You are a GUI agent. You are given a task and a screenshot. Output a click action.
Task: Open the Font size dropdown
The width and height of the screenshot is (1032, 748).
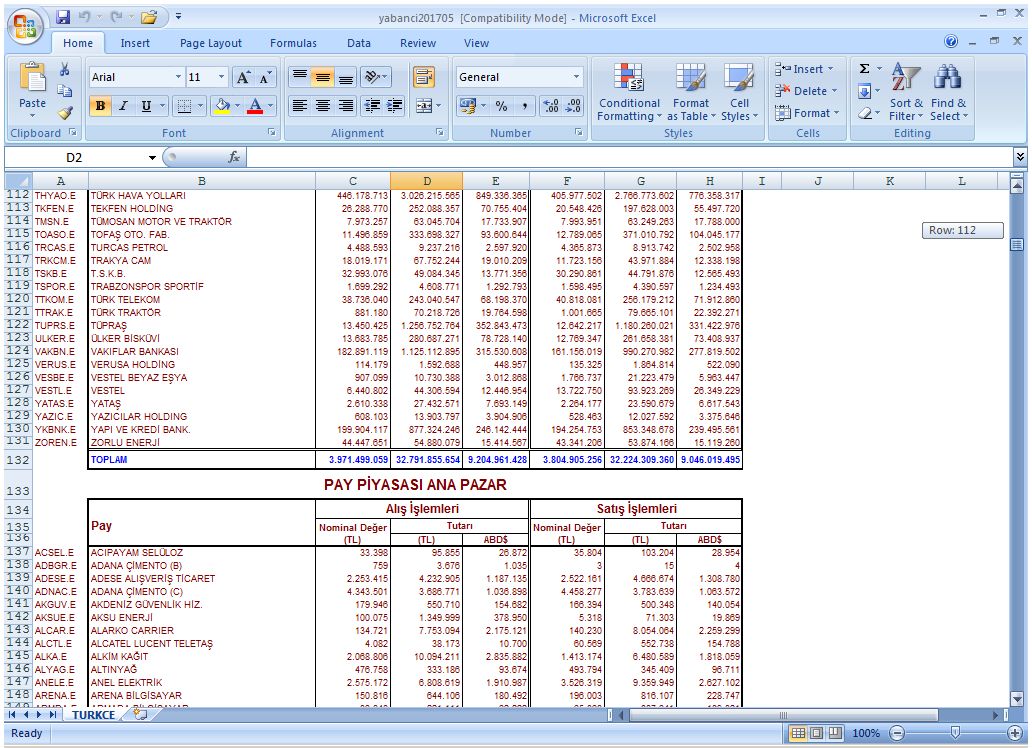click(221, 77)
